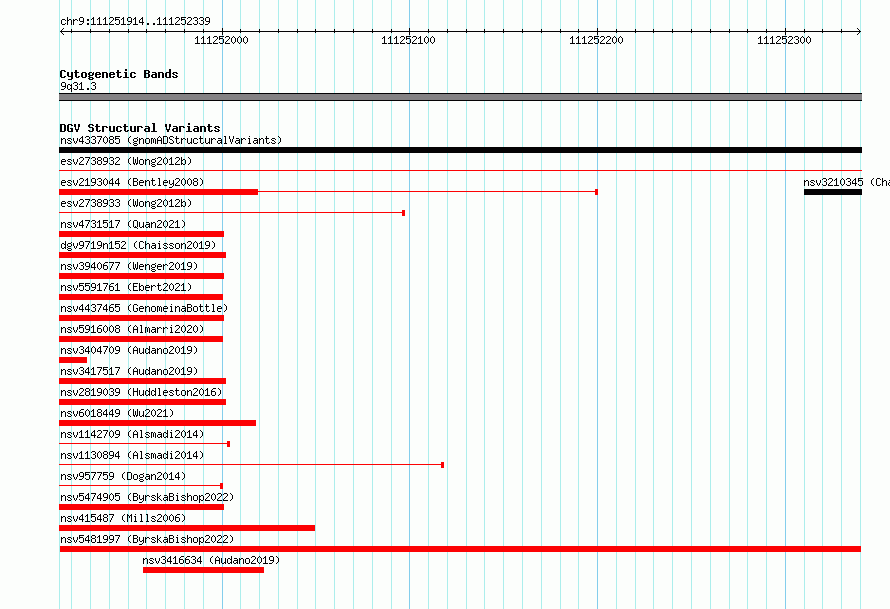Screen dimensions: 890x609
Task: Click the nsv1142709 (Alsmadi2014) label
Action: 132,434
